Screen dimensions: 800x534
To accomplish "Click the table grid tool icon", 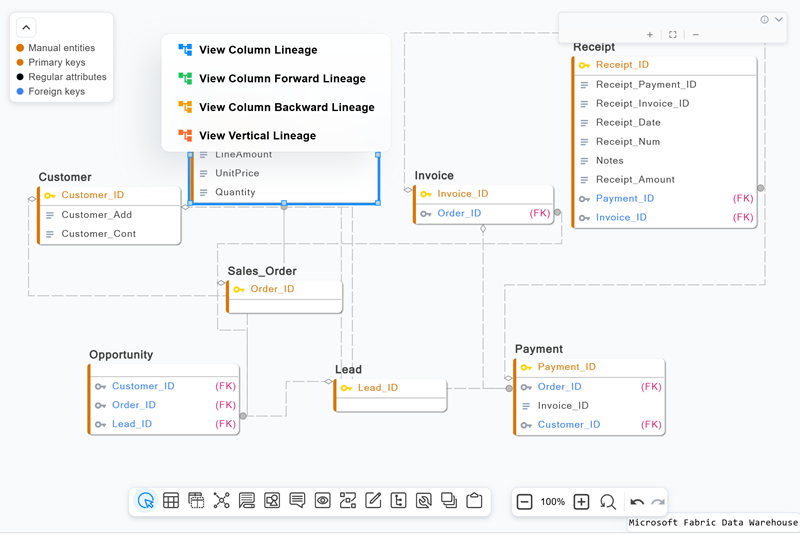I will tap(171, 501).
